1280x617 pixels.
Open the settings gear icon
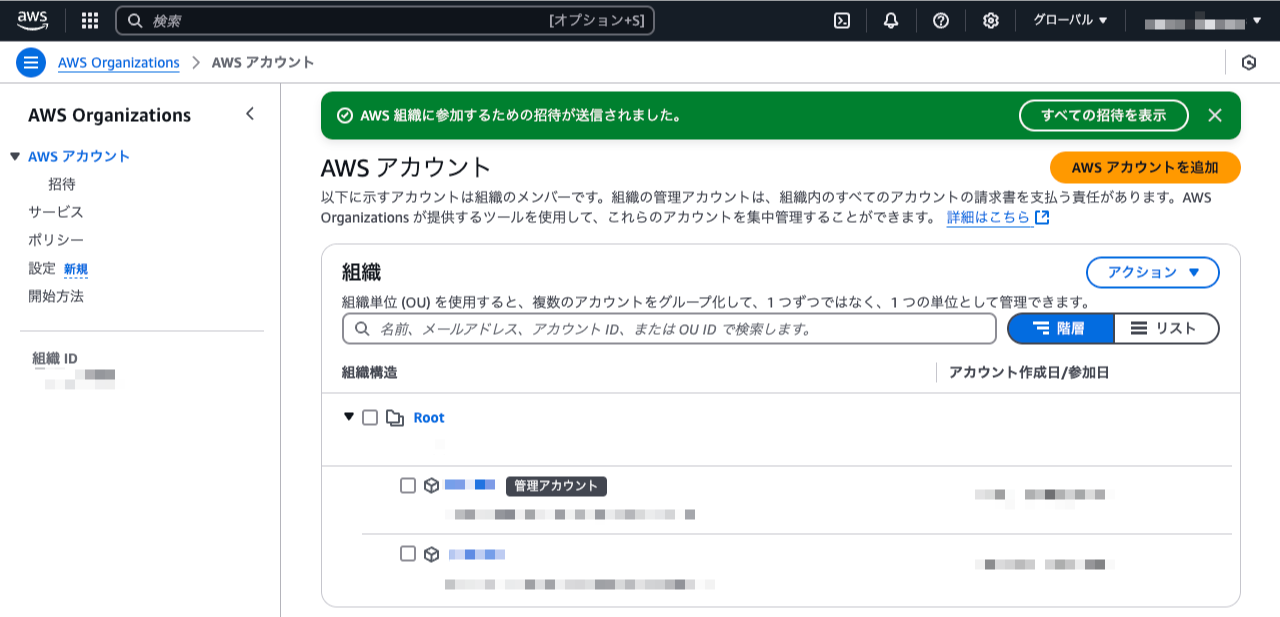[991, 20]
